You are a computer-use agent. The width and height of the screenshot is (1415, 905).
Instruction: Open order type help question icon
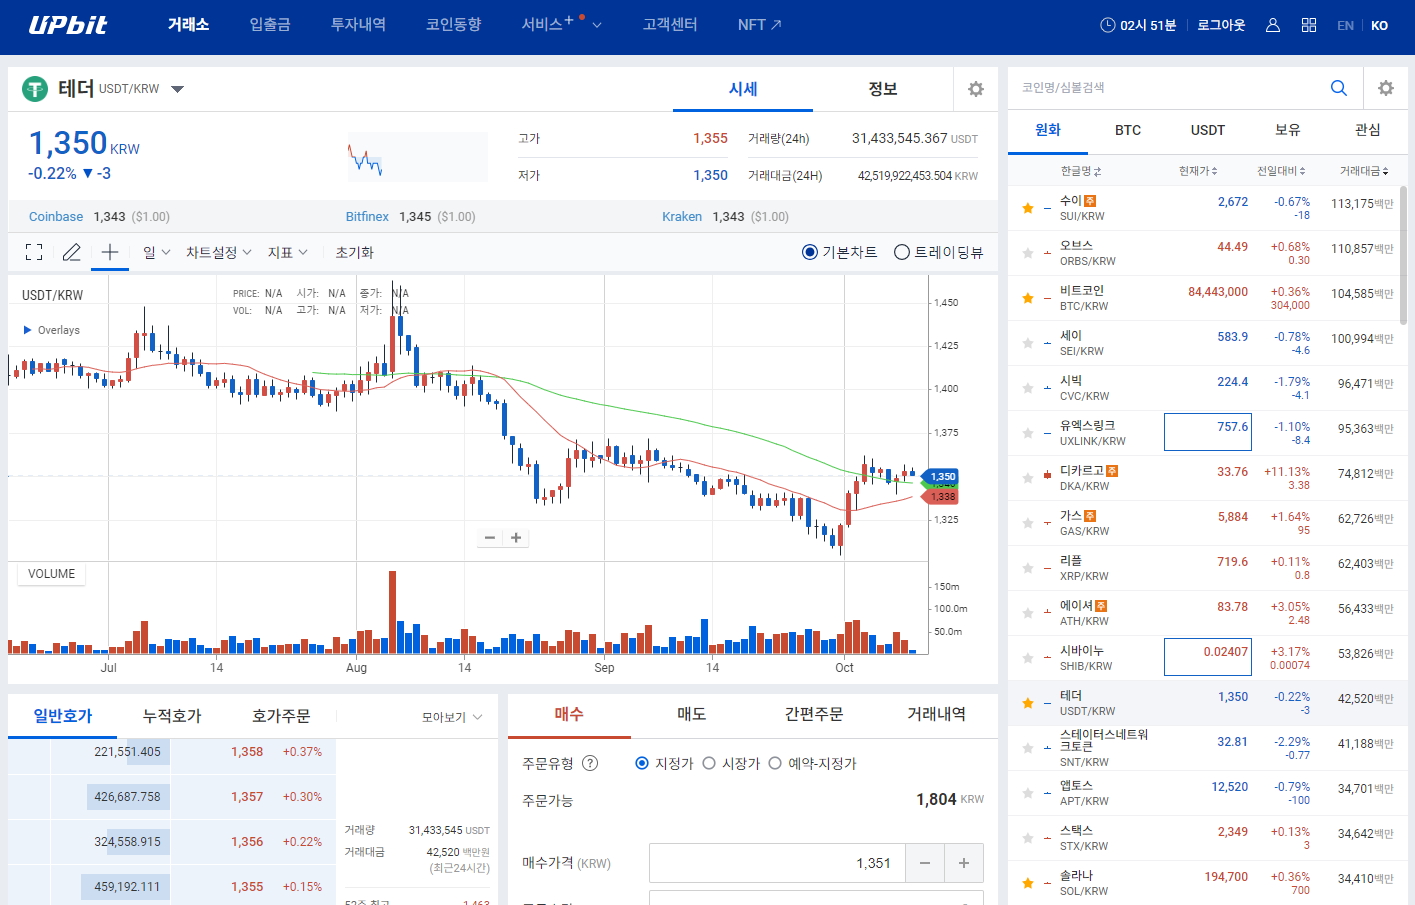[590, 763]
